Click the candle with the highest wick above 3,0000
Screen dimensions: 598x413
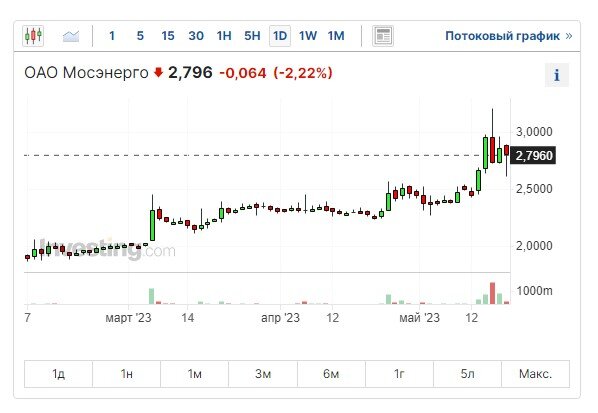click(492, 149)
